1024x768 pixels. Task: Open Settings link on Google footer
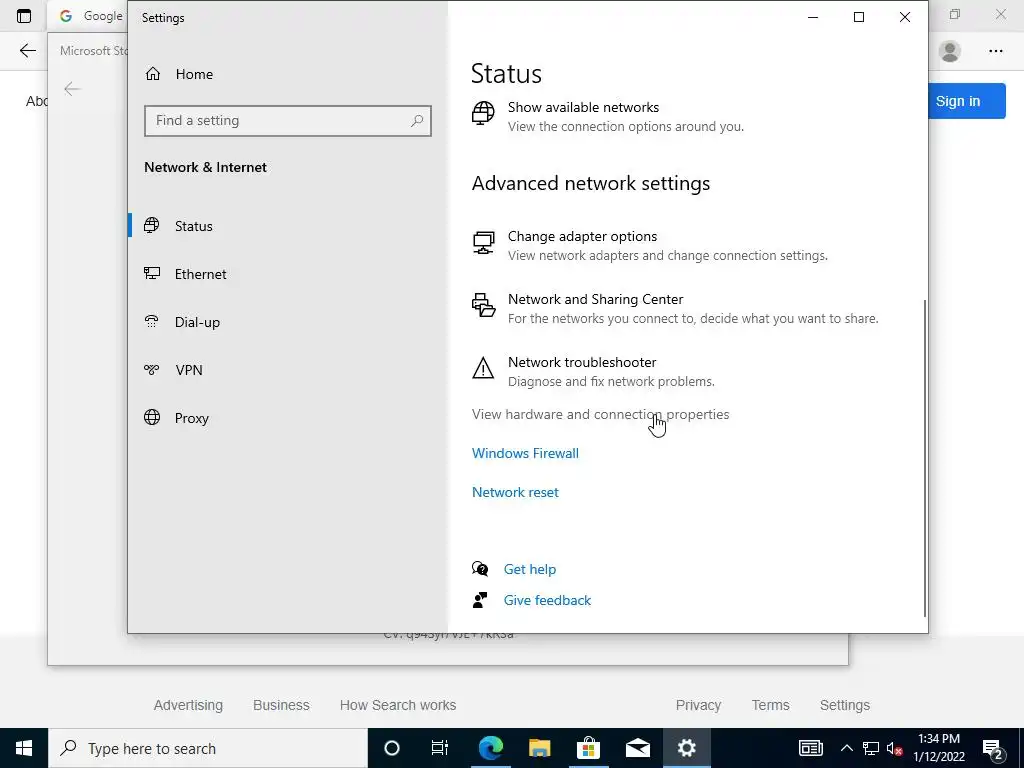(x=845, y=705)
